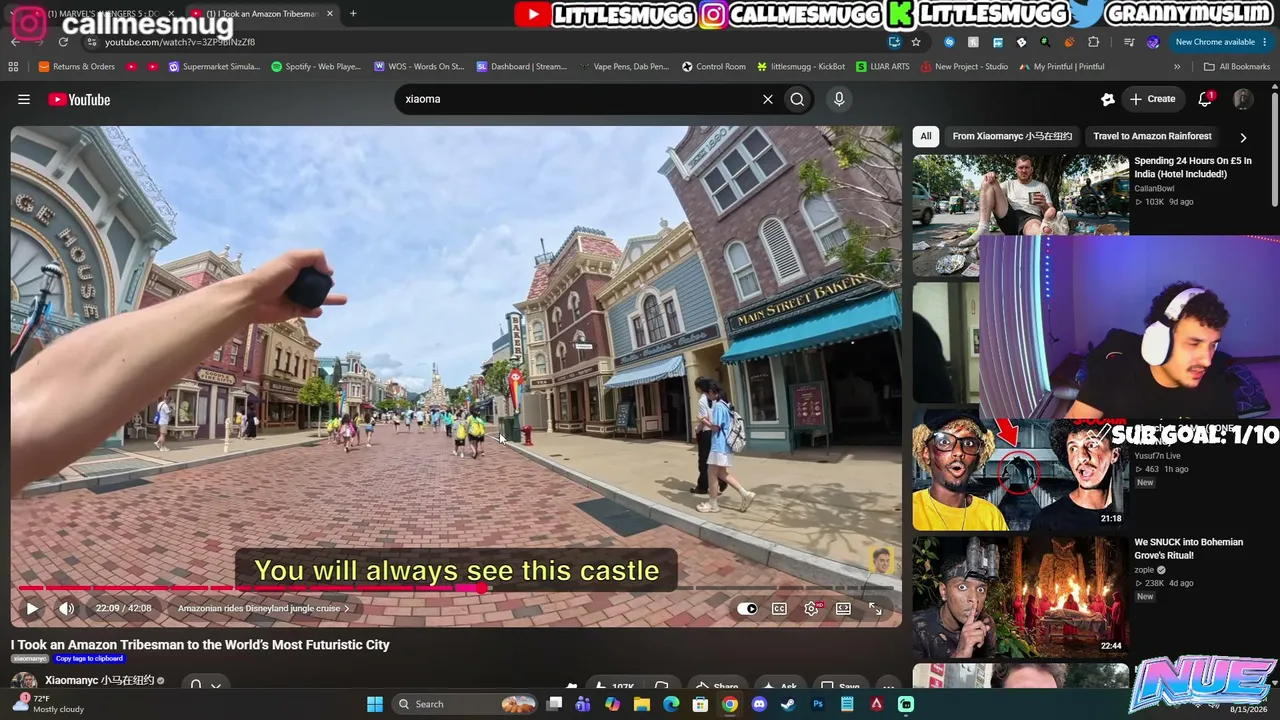
Task: Open 'WOS - Words On St...' bookmark
Action: click(x=419, y=67)
